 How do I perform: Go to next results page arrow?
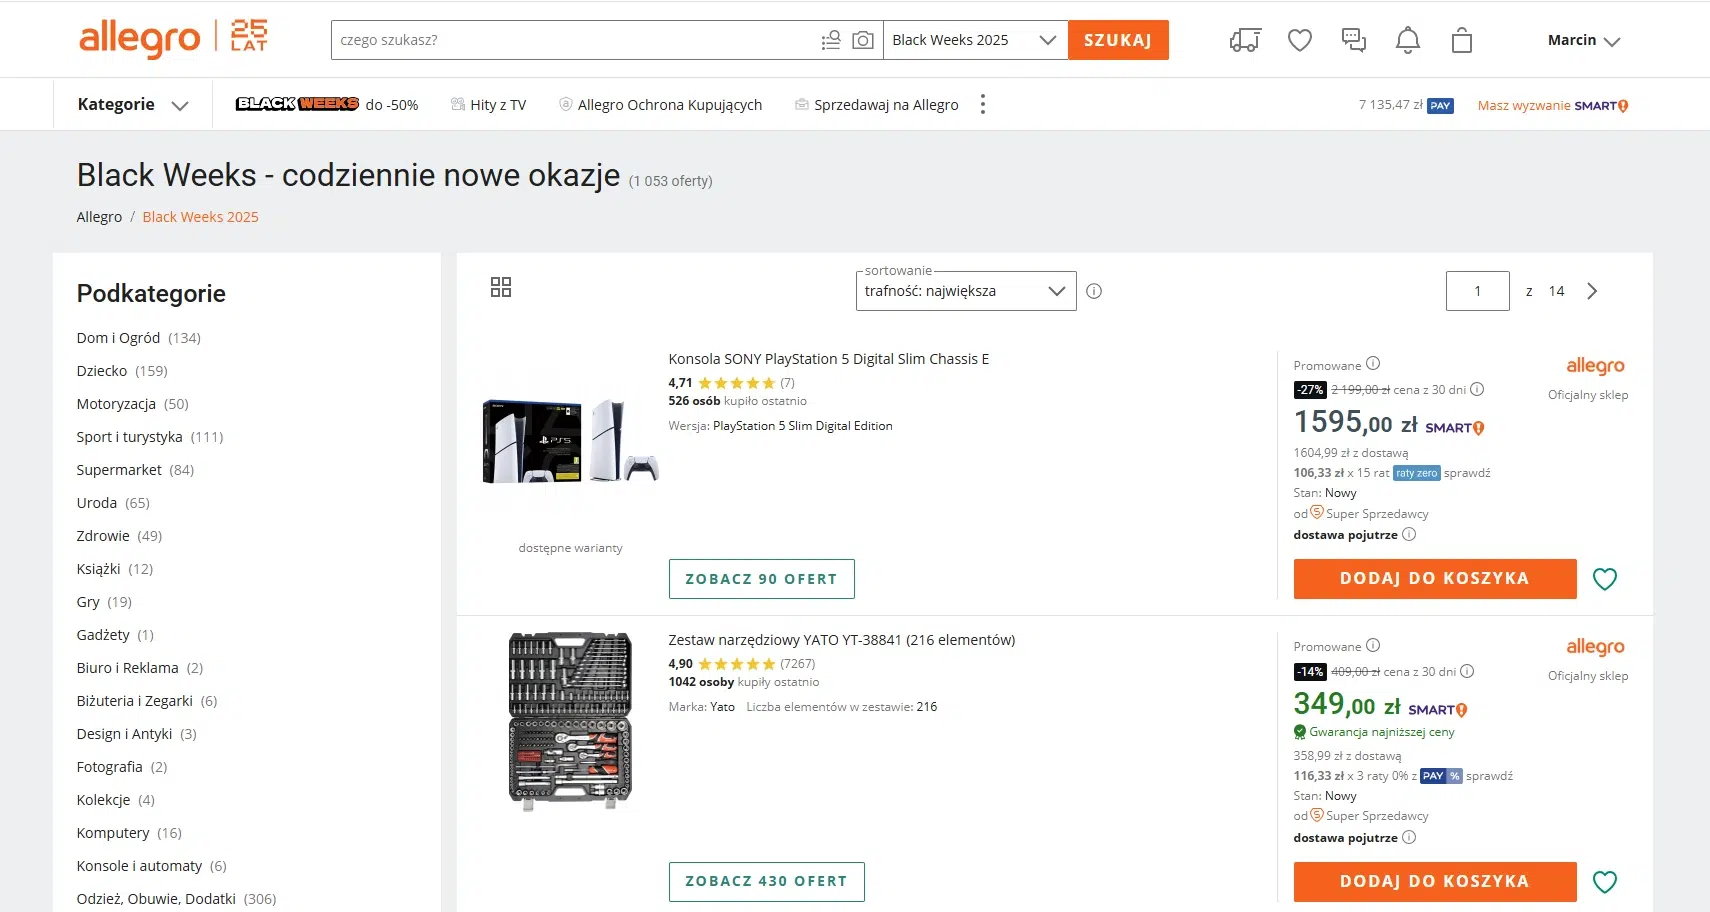[x=1592, y=291]
